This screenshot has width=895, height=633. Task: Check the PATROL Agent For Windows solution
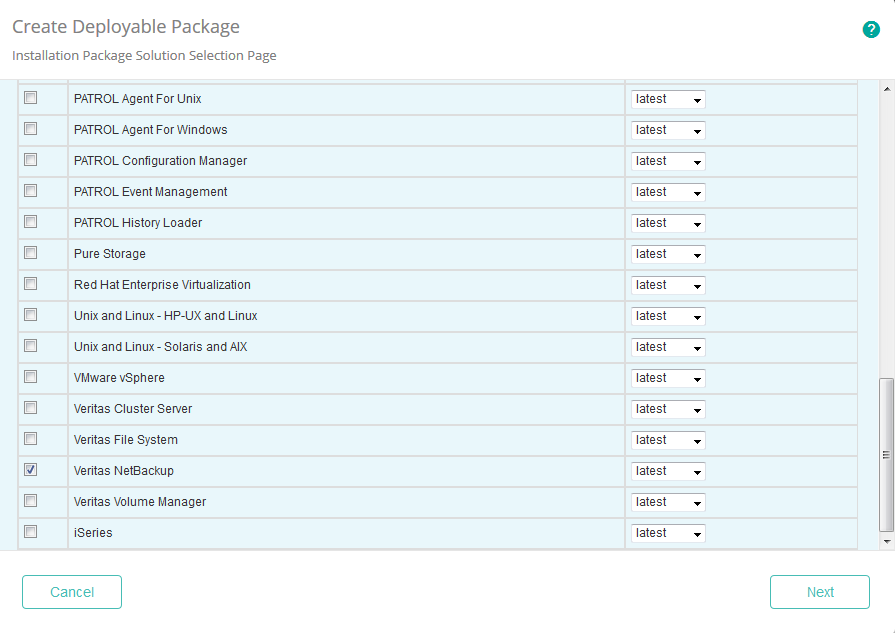point(30,129)
